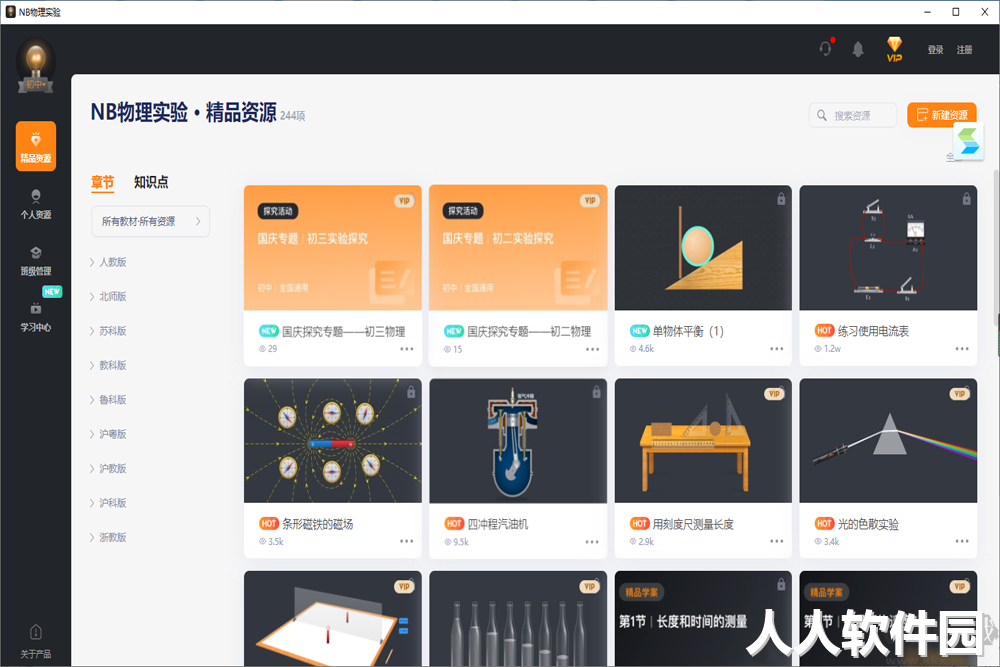Screen dimensions: 1000x667
Task: Open the notifications bell
Action: (x=858, y=49)
